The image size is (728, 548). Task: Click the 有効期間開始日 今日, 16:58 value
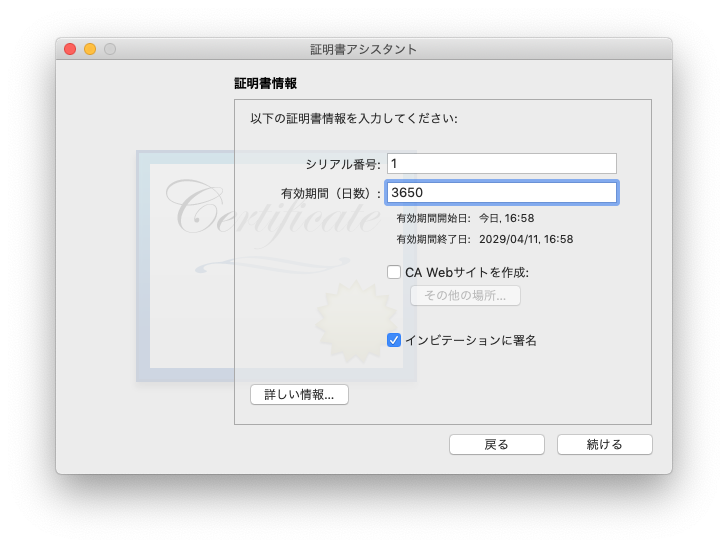coord(507,218)
